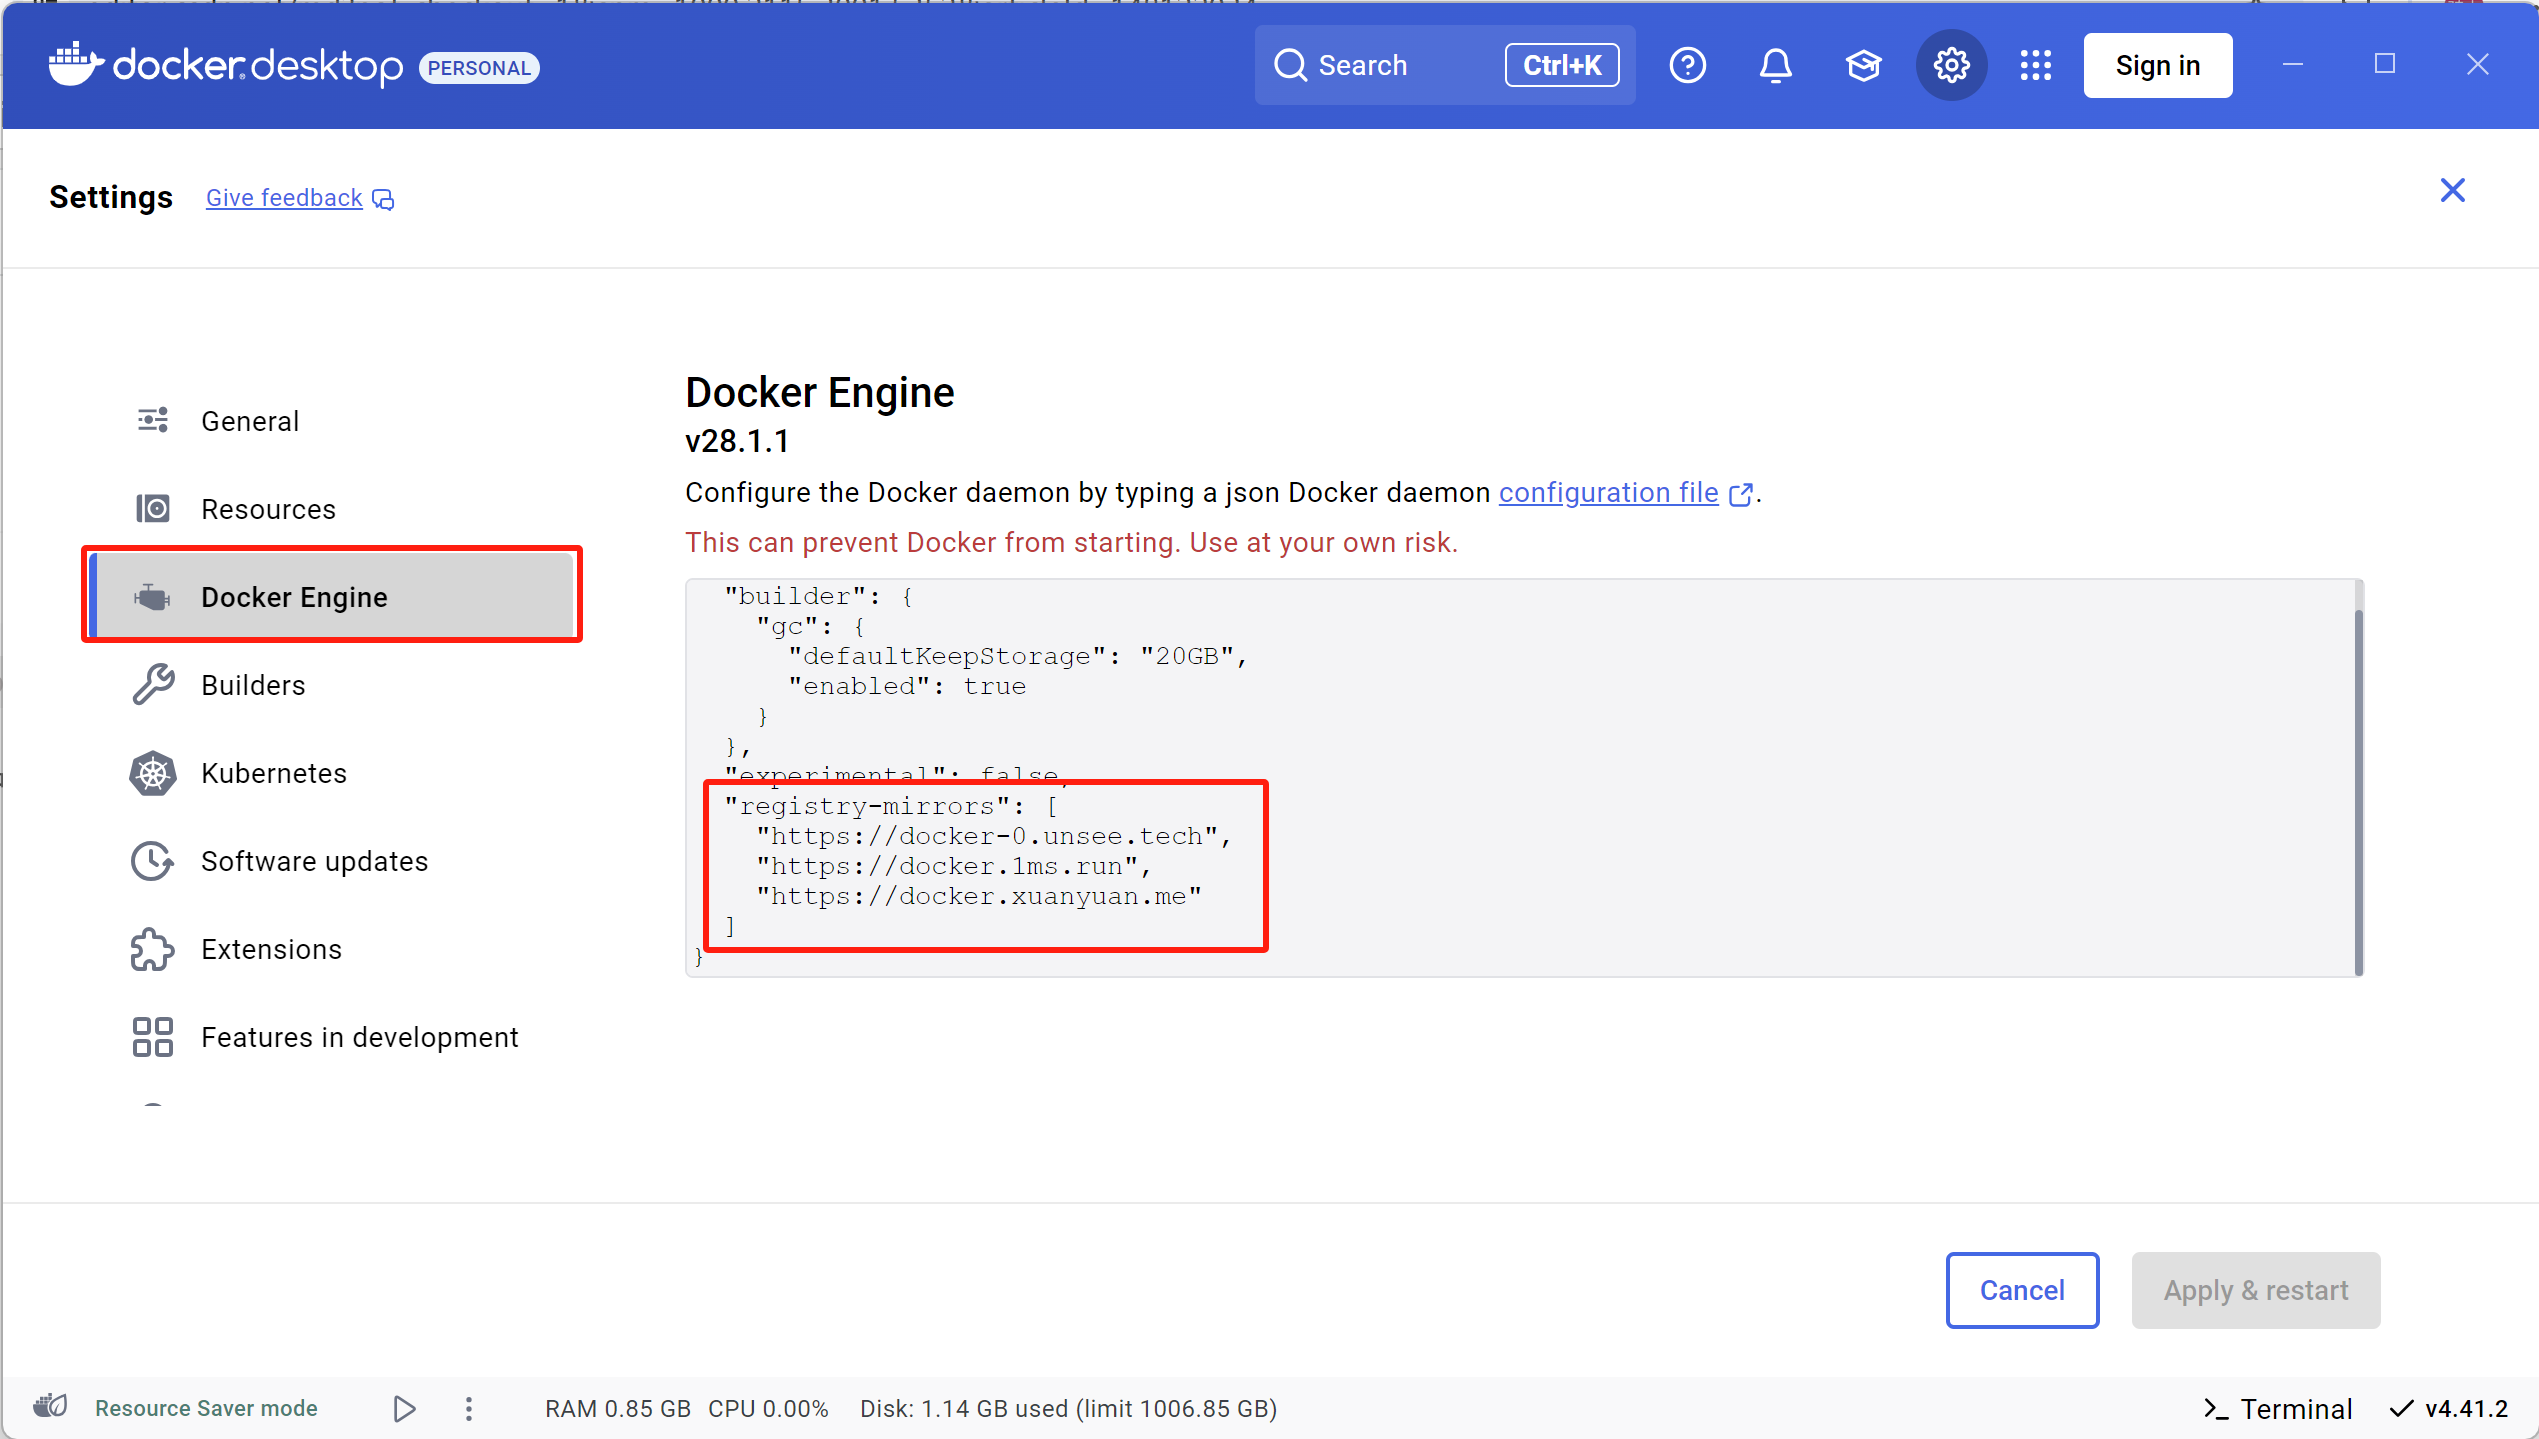The image size is (2539, 1439).
Task: Click the help question mark icon
Action: point(1687,66)
